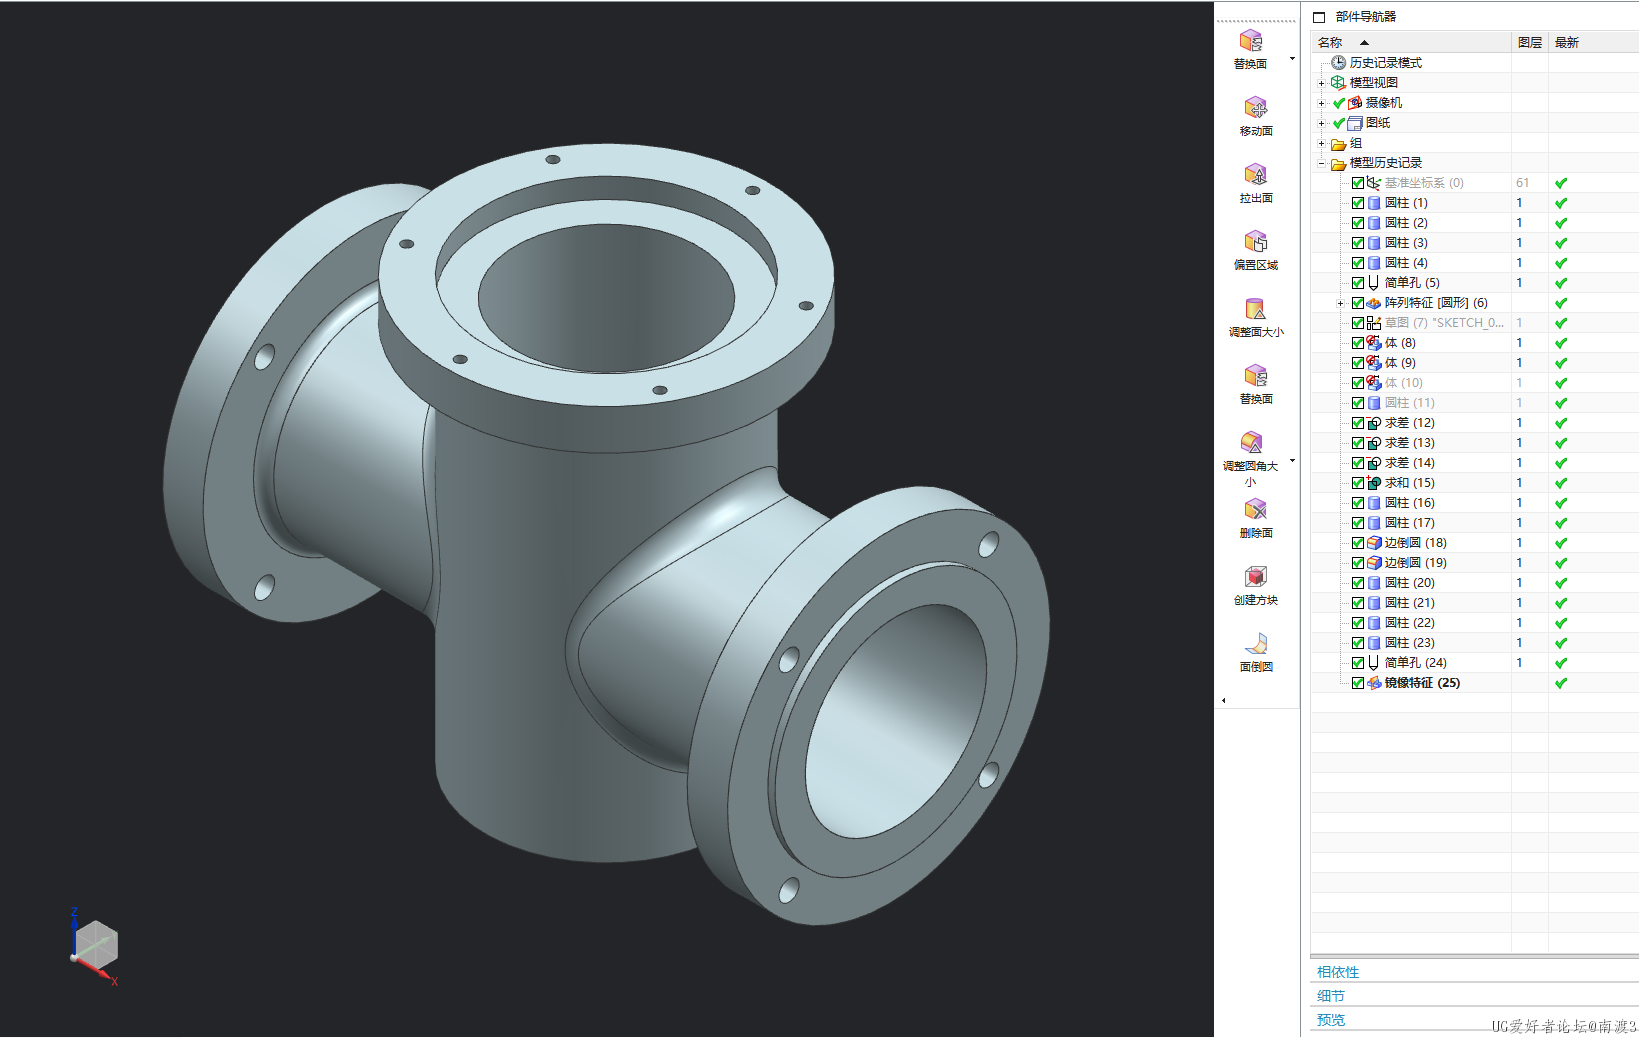Select the 圆柱 (21) feature row

(1474, 602)
